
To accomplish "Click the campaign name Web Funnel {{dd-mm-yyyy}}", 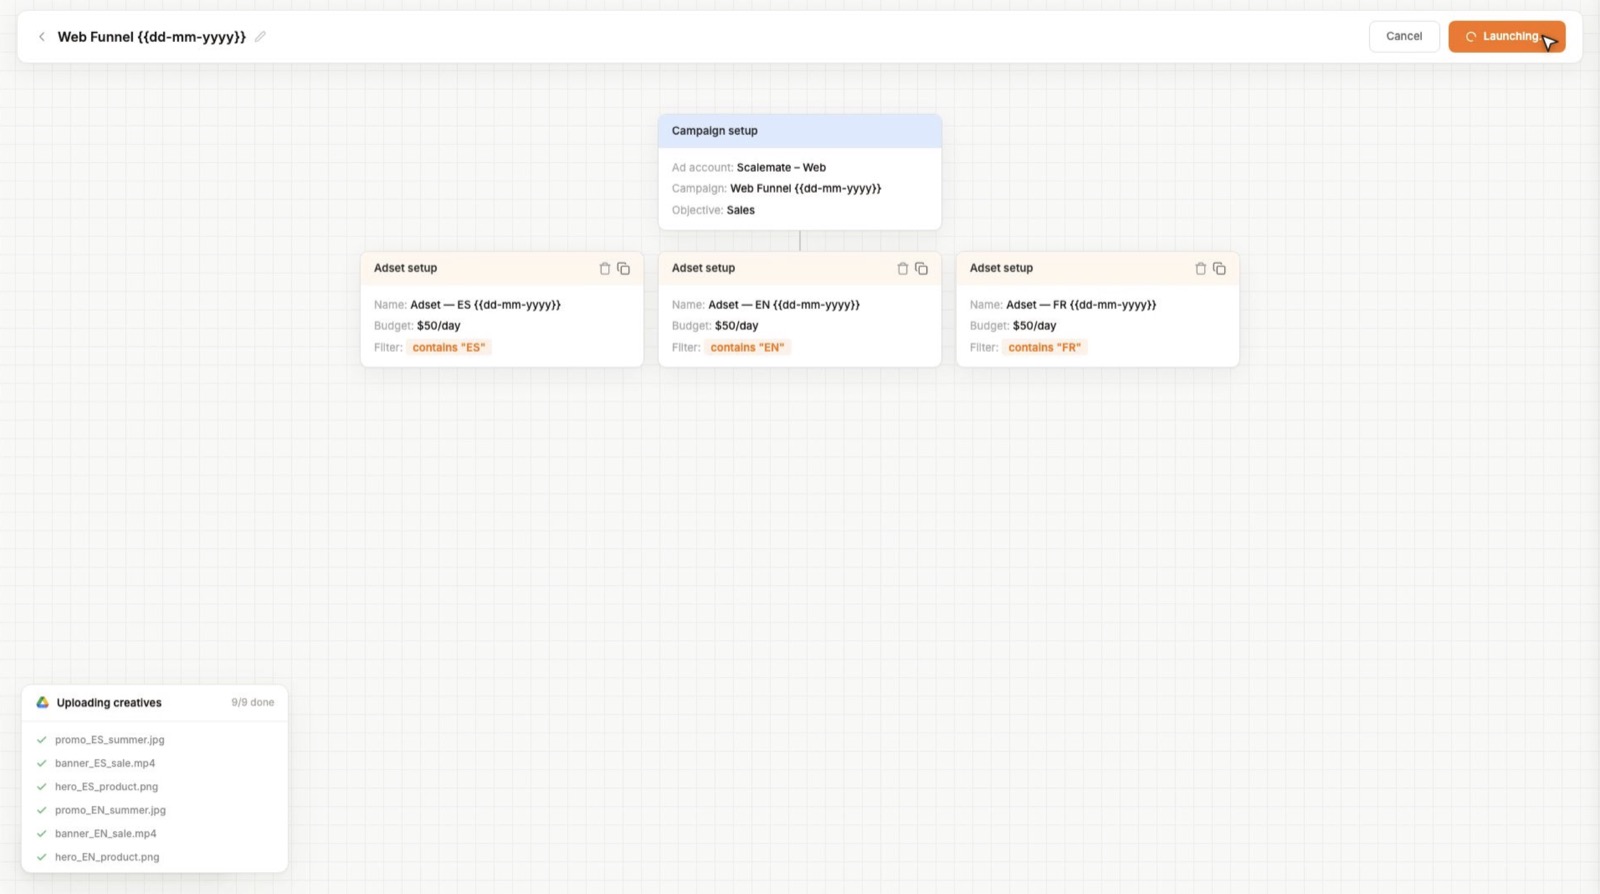I will pos(805,189).
